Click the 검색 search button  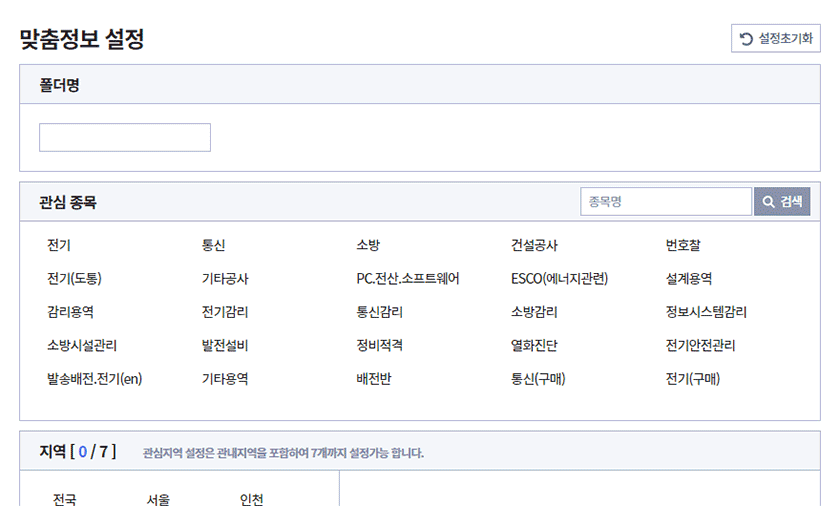coord(782,201)
